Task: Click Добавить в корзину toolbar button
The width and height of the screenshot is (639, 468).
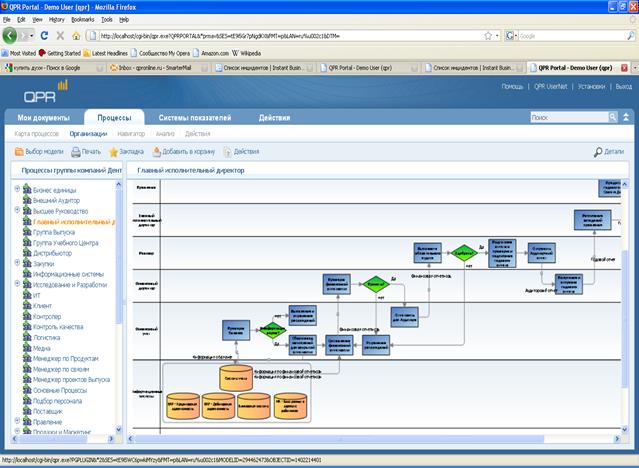Action: [184, 152]
